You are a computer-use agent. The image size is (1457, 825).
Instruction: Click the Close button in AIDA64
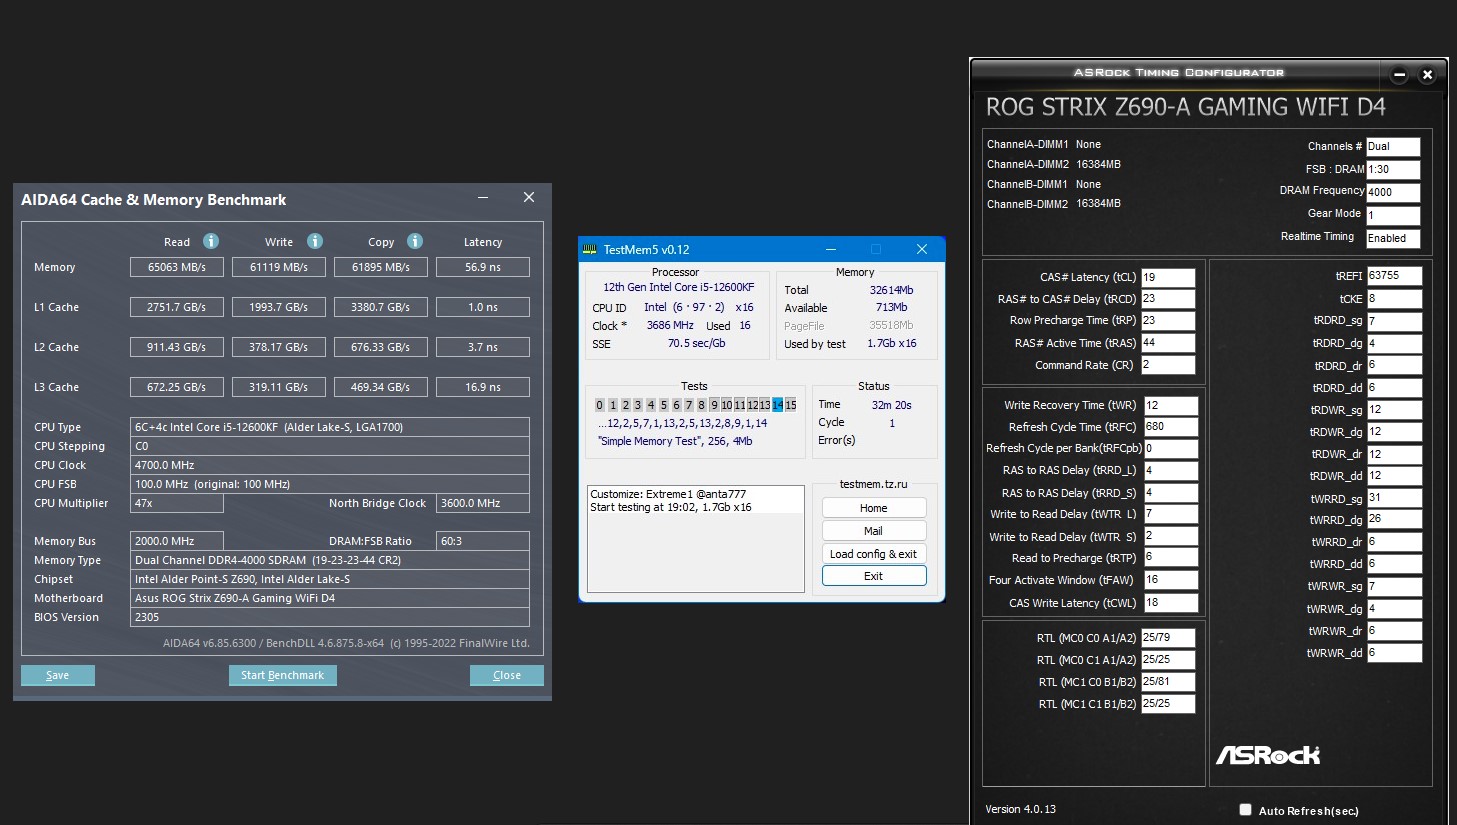click(507, 675)
